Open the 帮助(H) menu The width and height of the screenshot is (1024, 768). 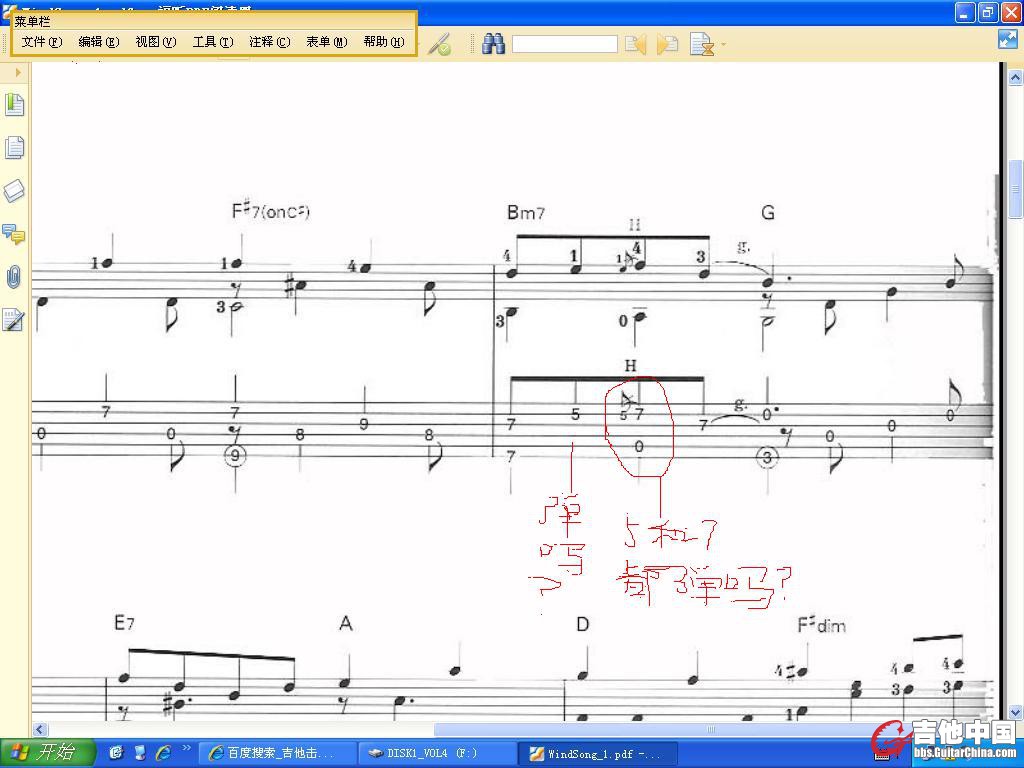[384, 42]
